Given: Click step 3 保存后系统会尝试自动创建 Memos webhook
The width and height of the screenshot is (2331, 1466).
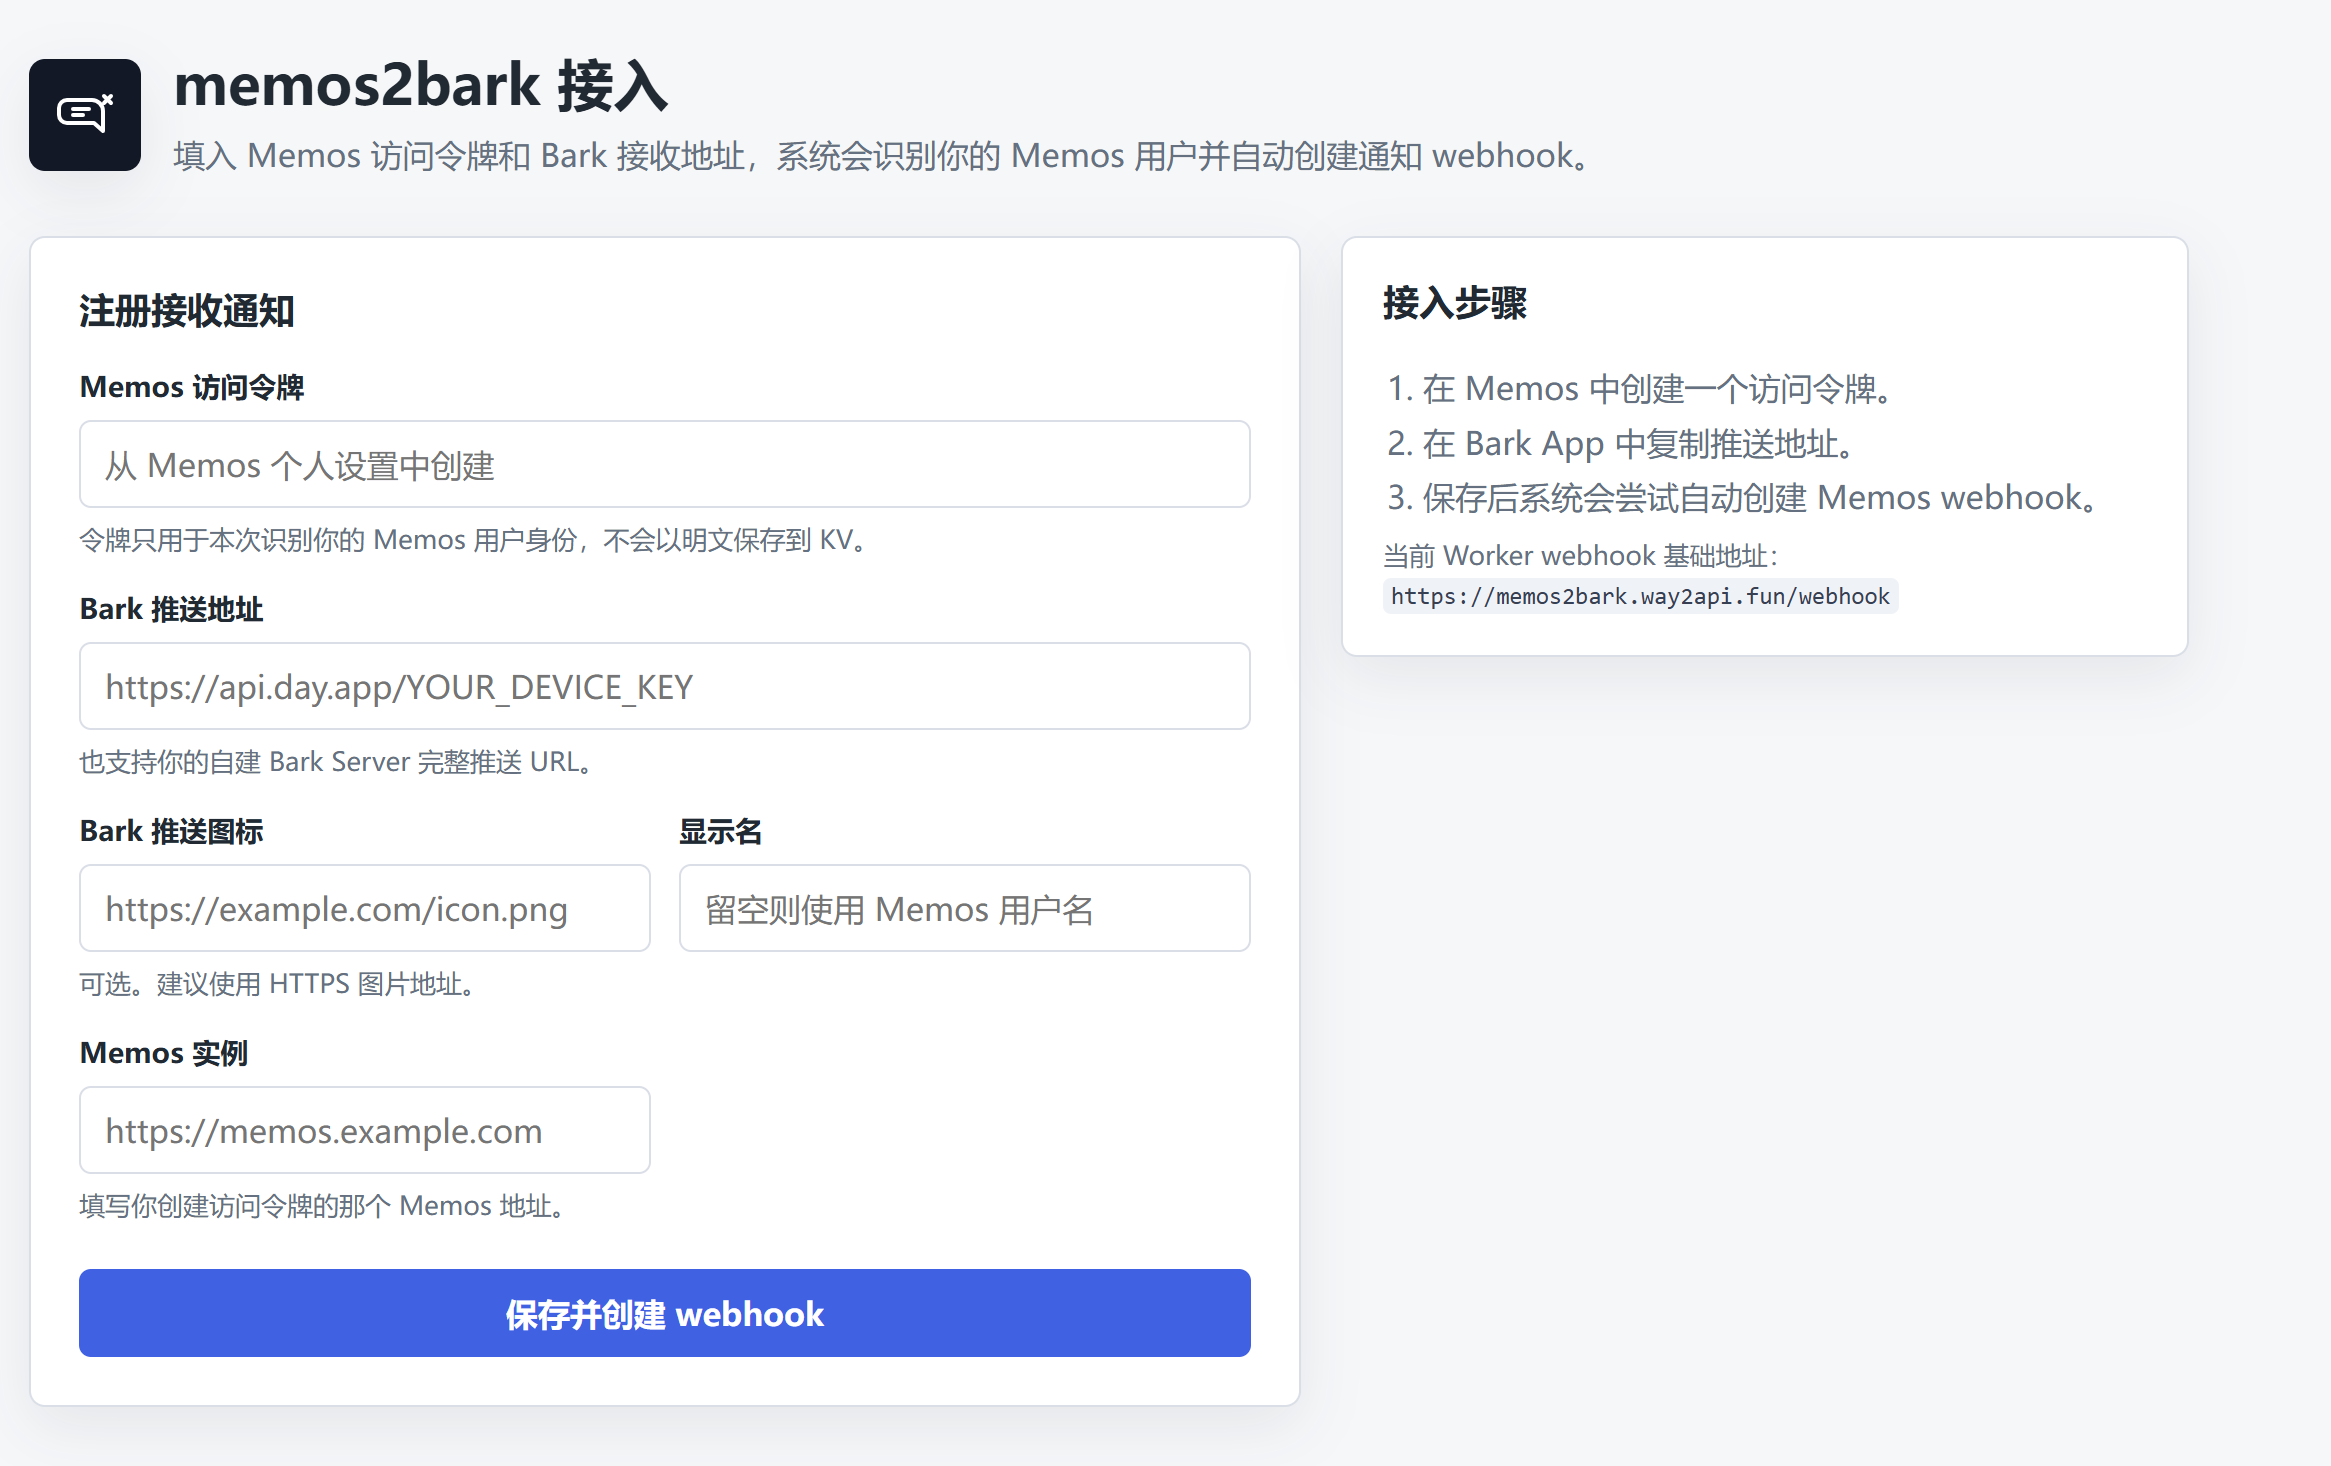Looking at the screenshot, I should click(x=1742, y=497).
